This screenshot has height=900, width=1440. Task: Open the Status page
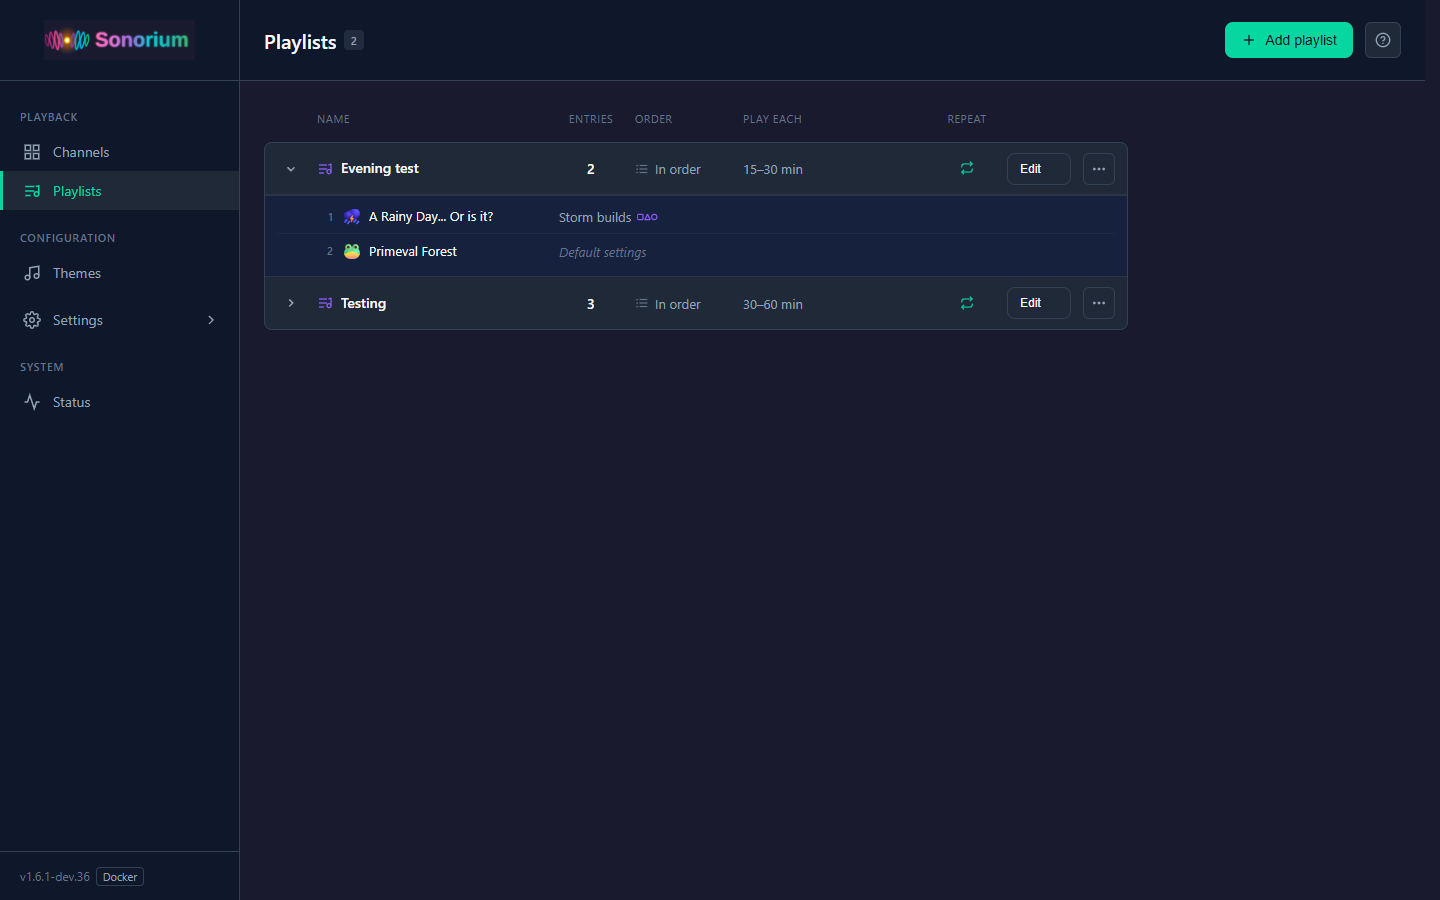coord(120,402)
